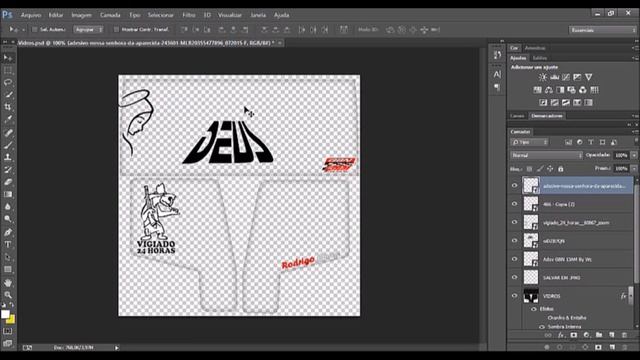640x360 pixels.
Task: Switch to the Canais tab
Action: click(517, 116)
